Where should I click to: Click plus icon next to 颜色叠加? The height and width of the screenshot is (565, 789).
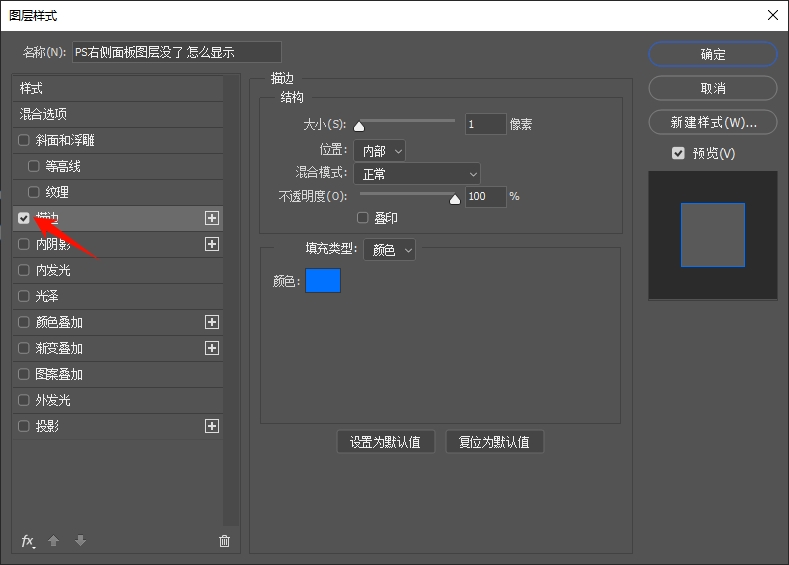coord(211,323)
